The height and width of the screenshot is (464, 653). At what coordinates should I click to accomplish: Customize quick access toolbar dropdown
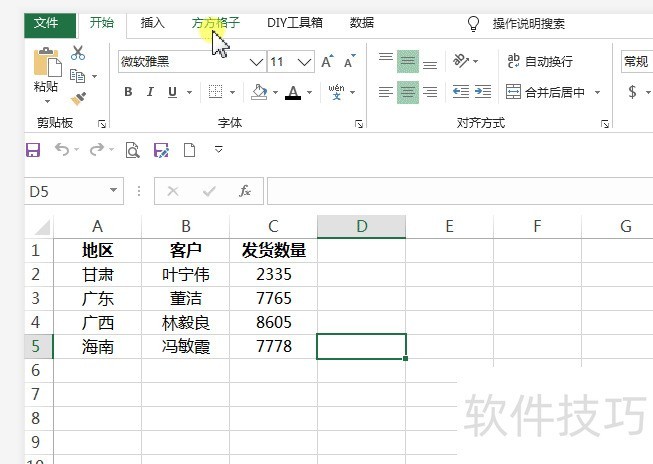(x=219, y=149)
